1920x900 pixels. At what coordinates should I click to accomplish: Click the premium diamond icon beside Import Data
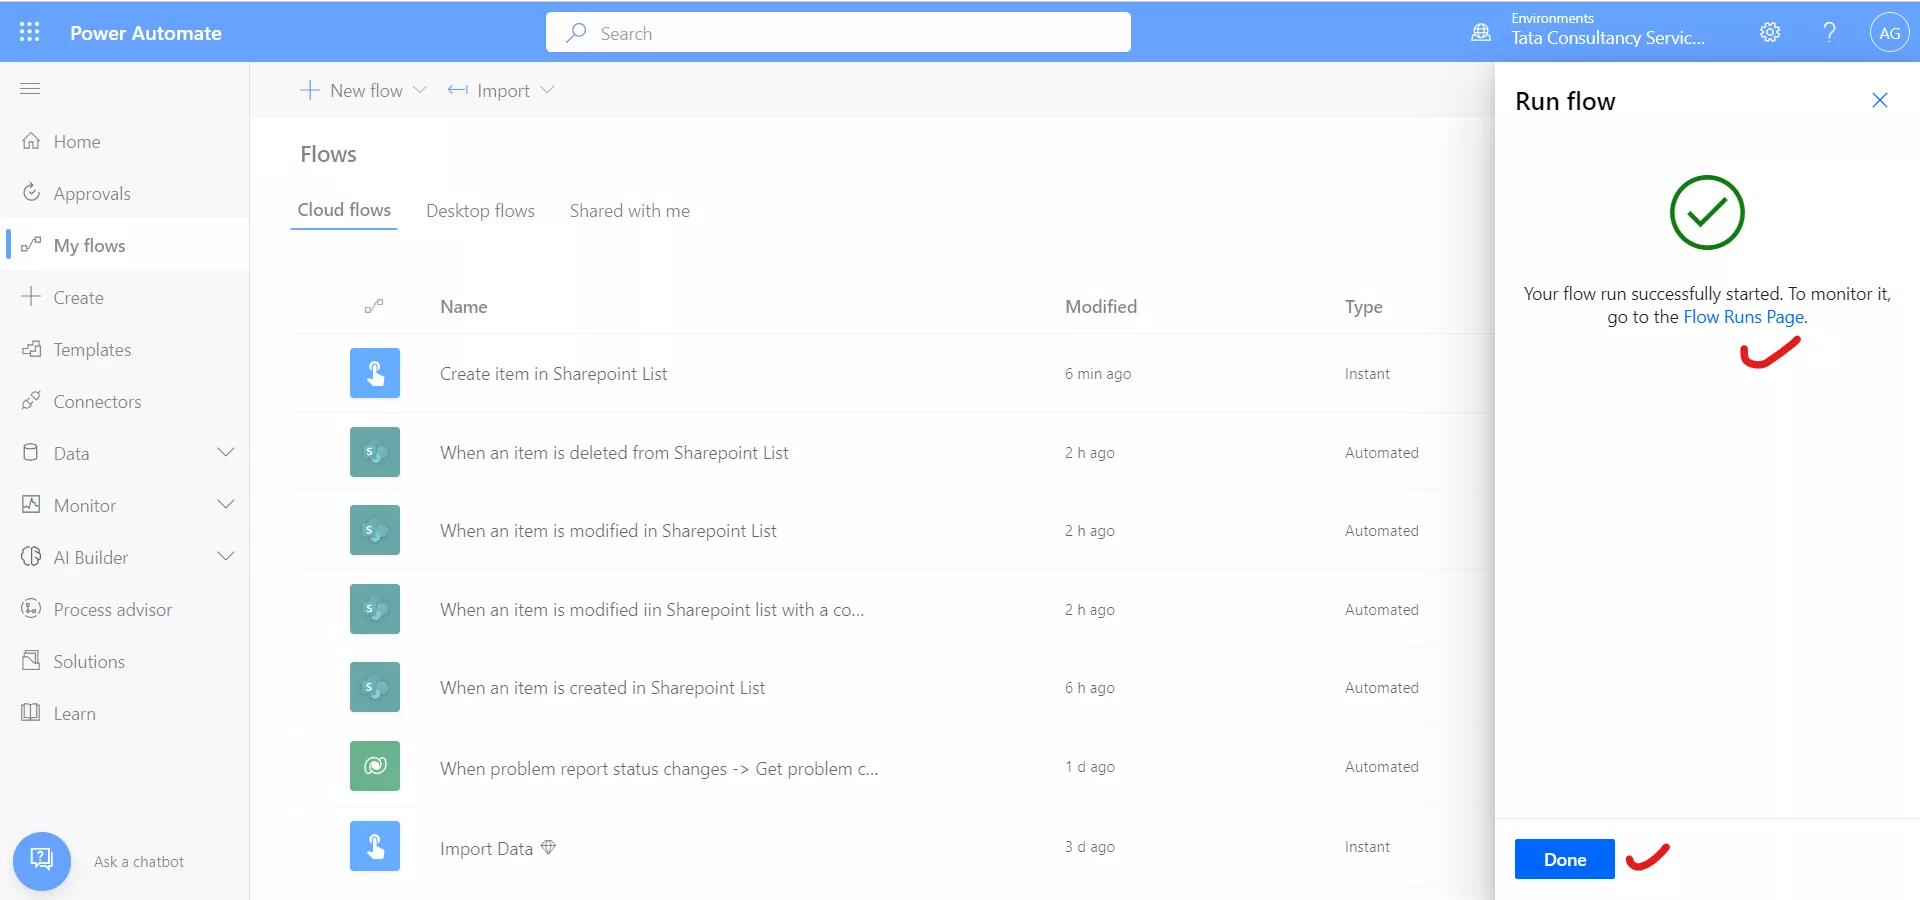point(548,847)
